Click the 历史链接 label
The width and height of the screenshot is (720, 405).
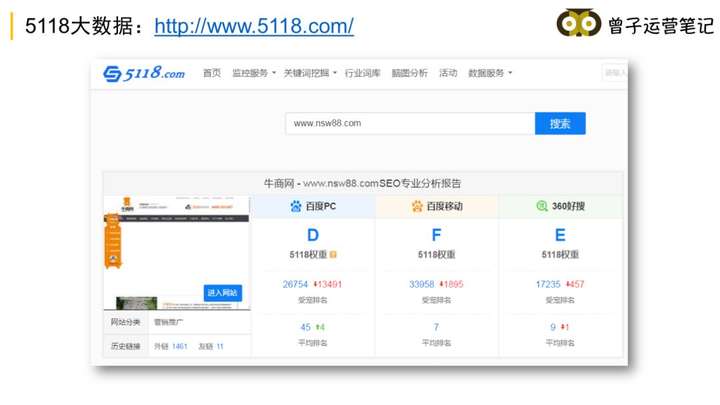coord(125,346)
